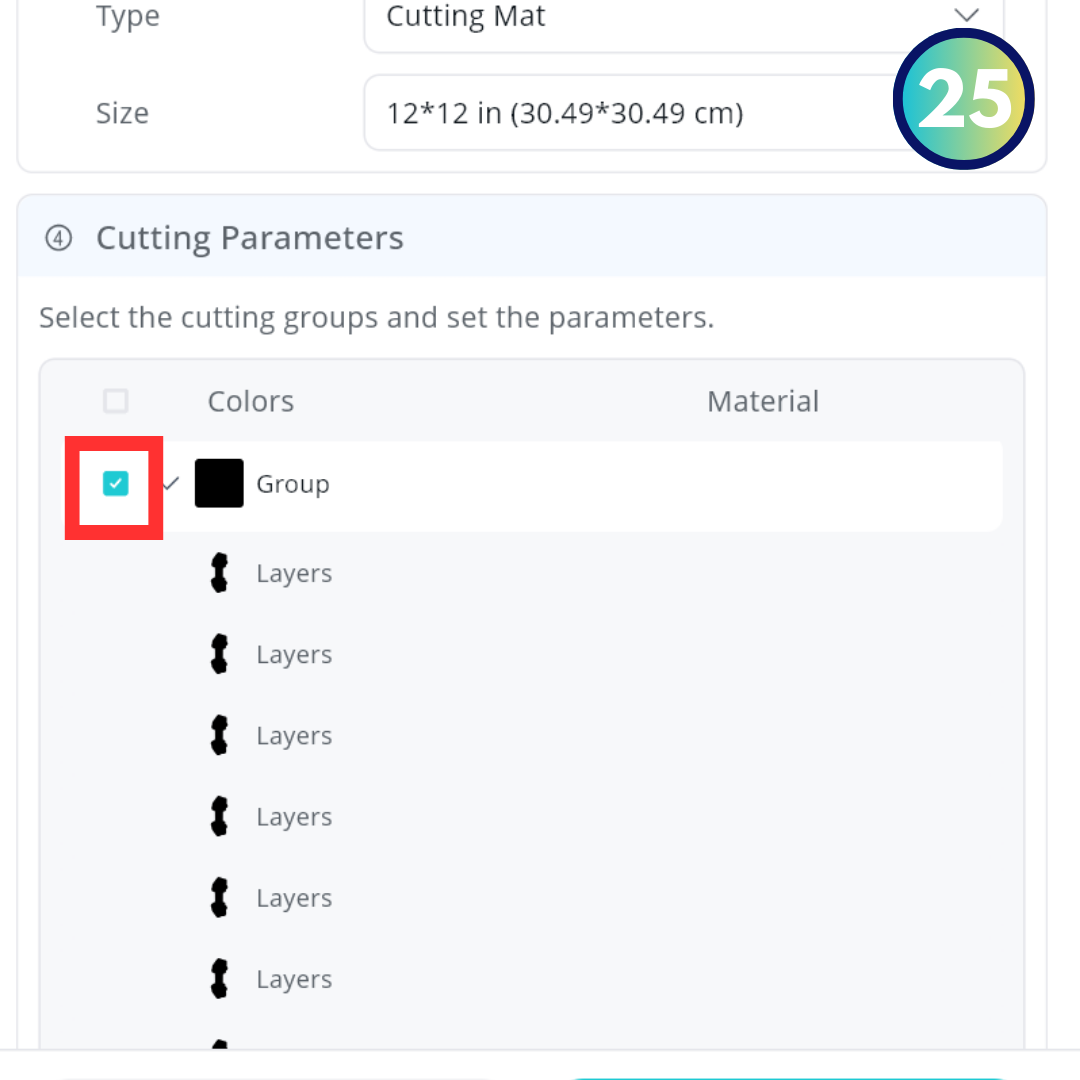Collapse the Group row chevron
Viewport: 1080px width, 1080px height.
[x=172, y=484]
